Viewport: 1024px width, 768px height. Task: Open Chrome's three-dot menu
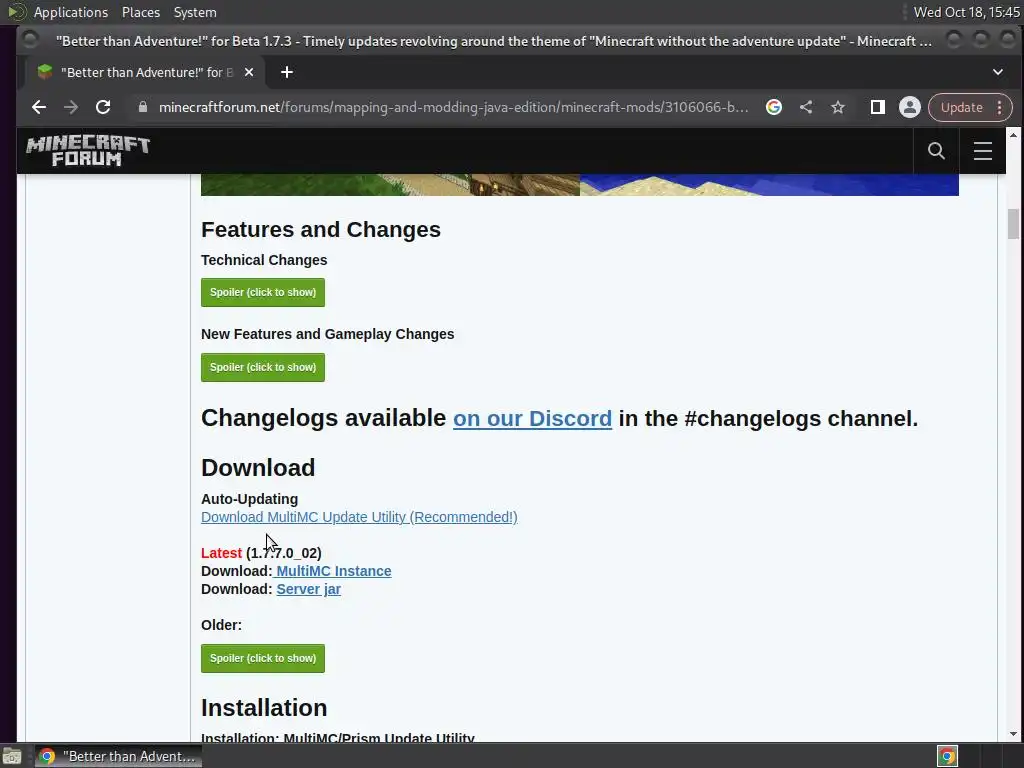pyautogui.click(x=999, y=107)
